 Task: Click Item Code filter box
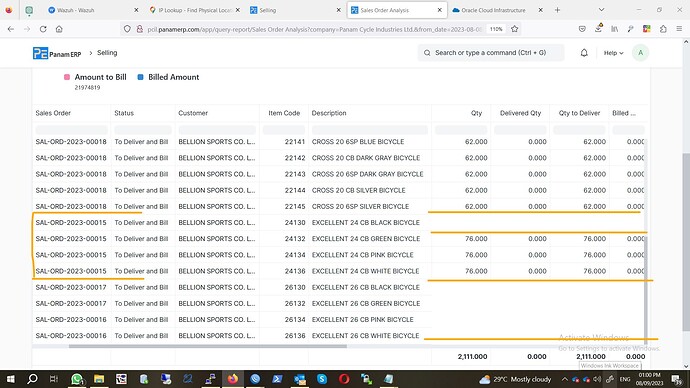coord(284,130)
